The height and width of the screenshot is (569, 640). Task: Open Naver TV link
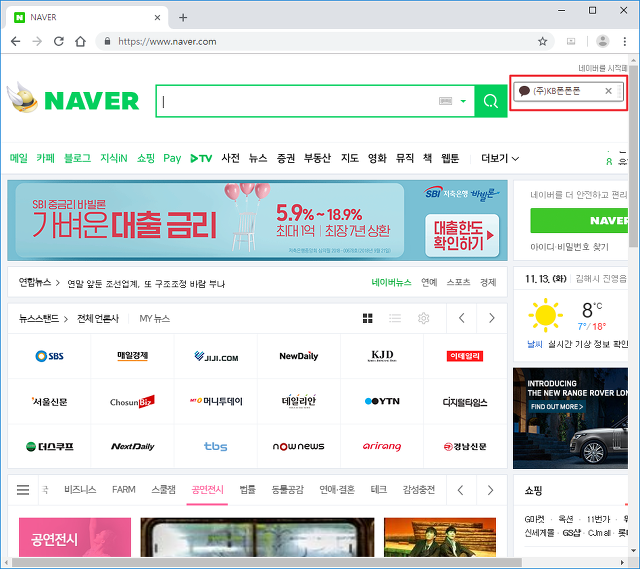pos(201,158)
